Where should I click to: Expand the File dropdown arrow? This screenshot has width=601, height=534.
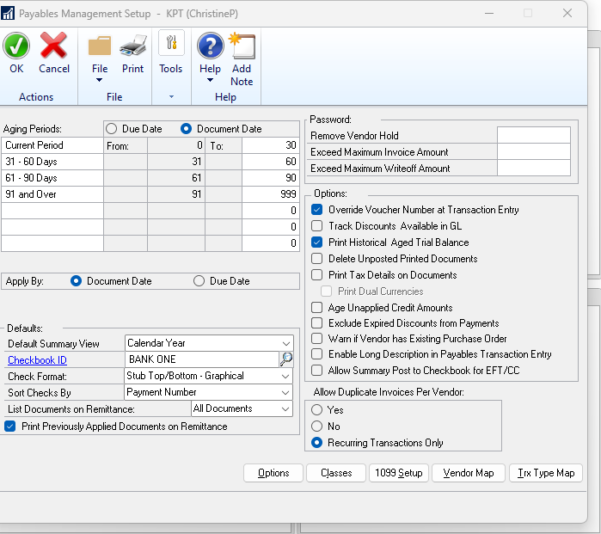pos(99,80)
